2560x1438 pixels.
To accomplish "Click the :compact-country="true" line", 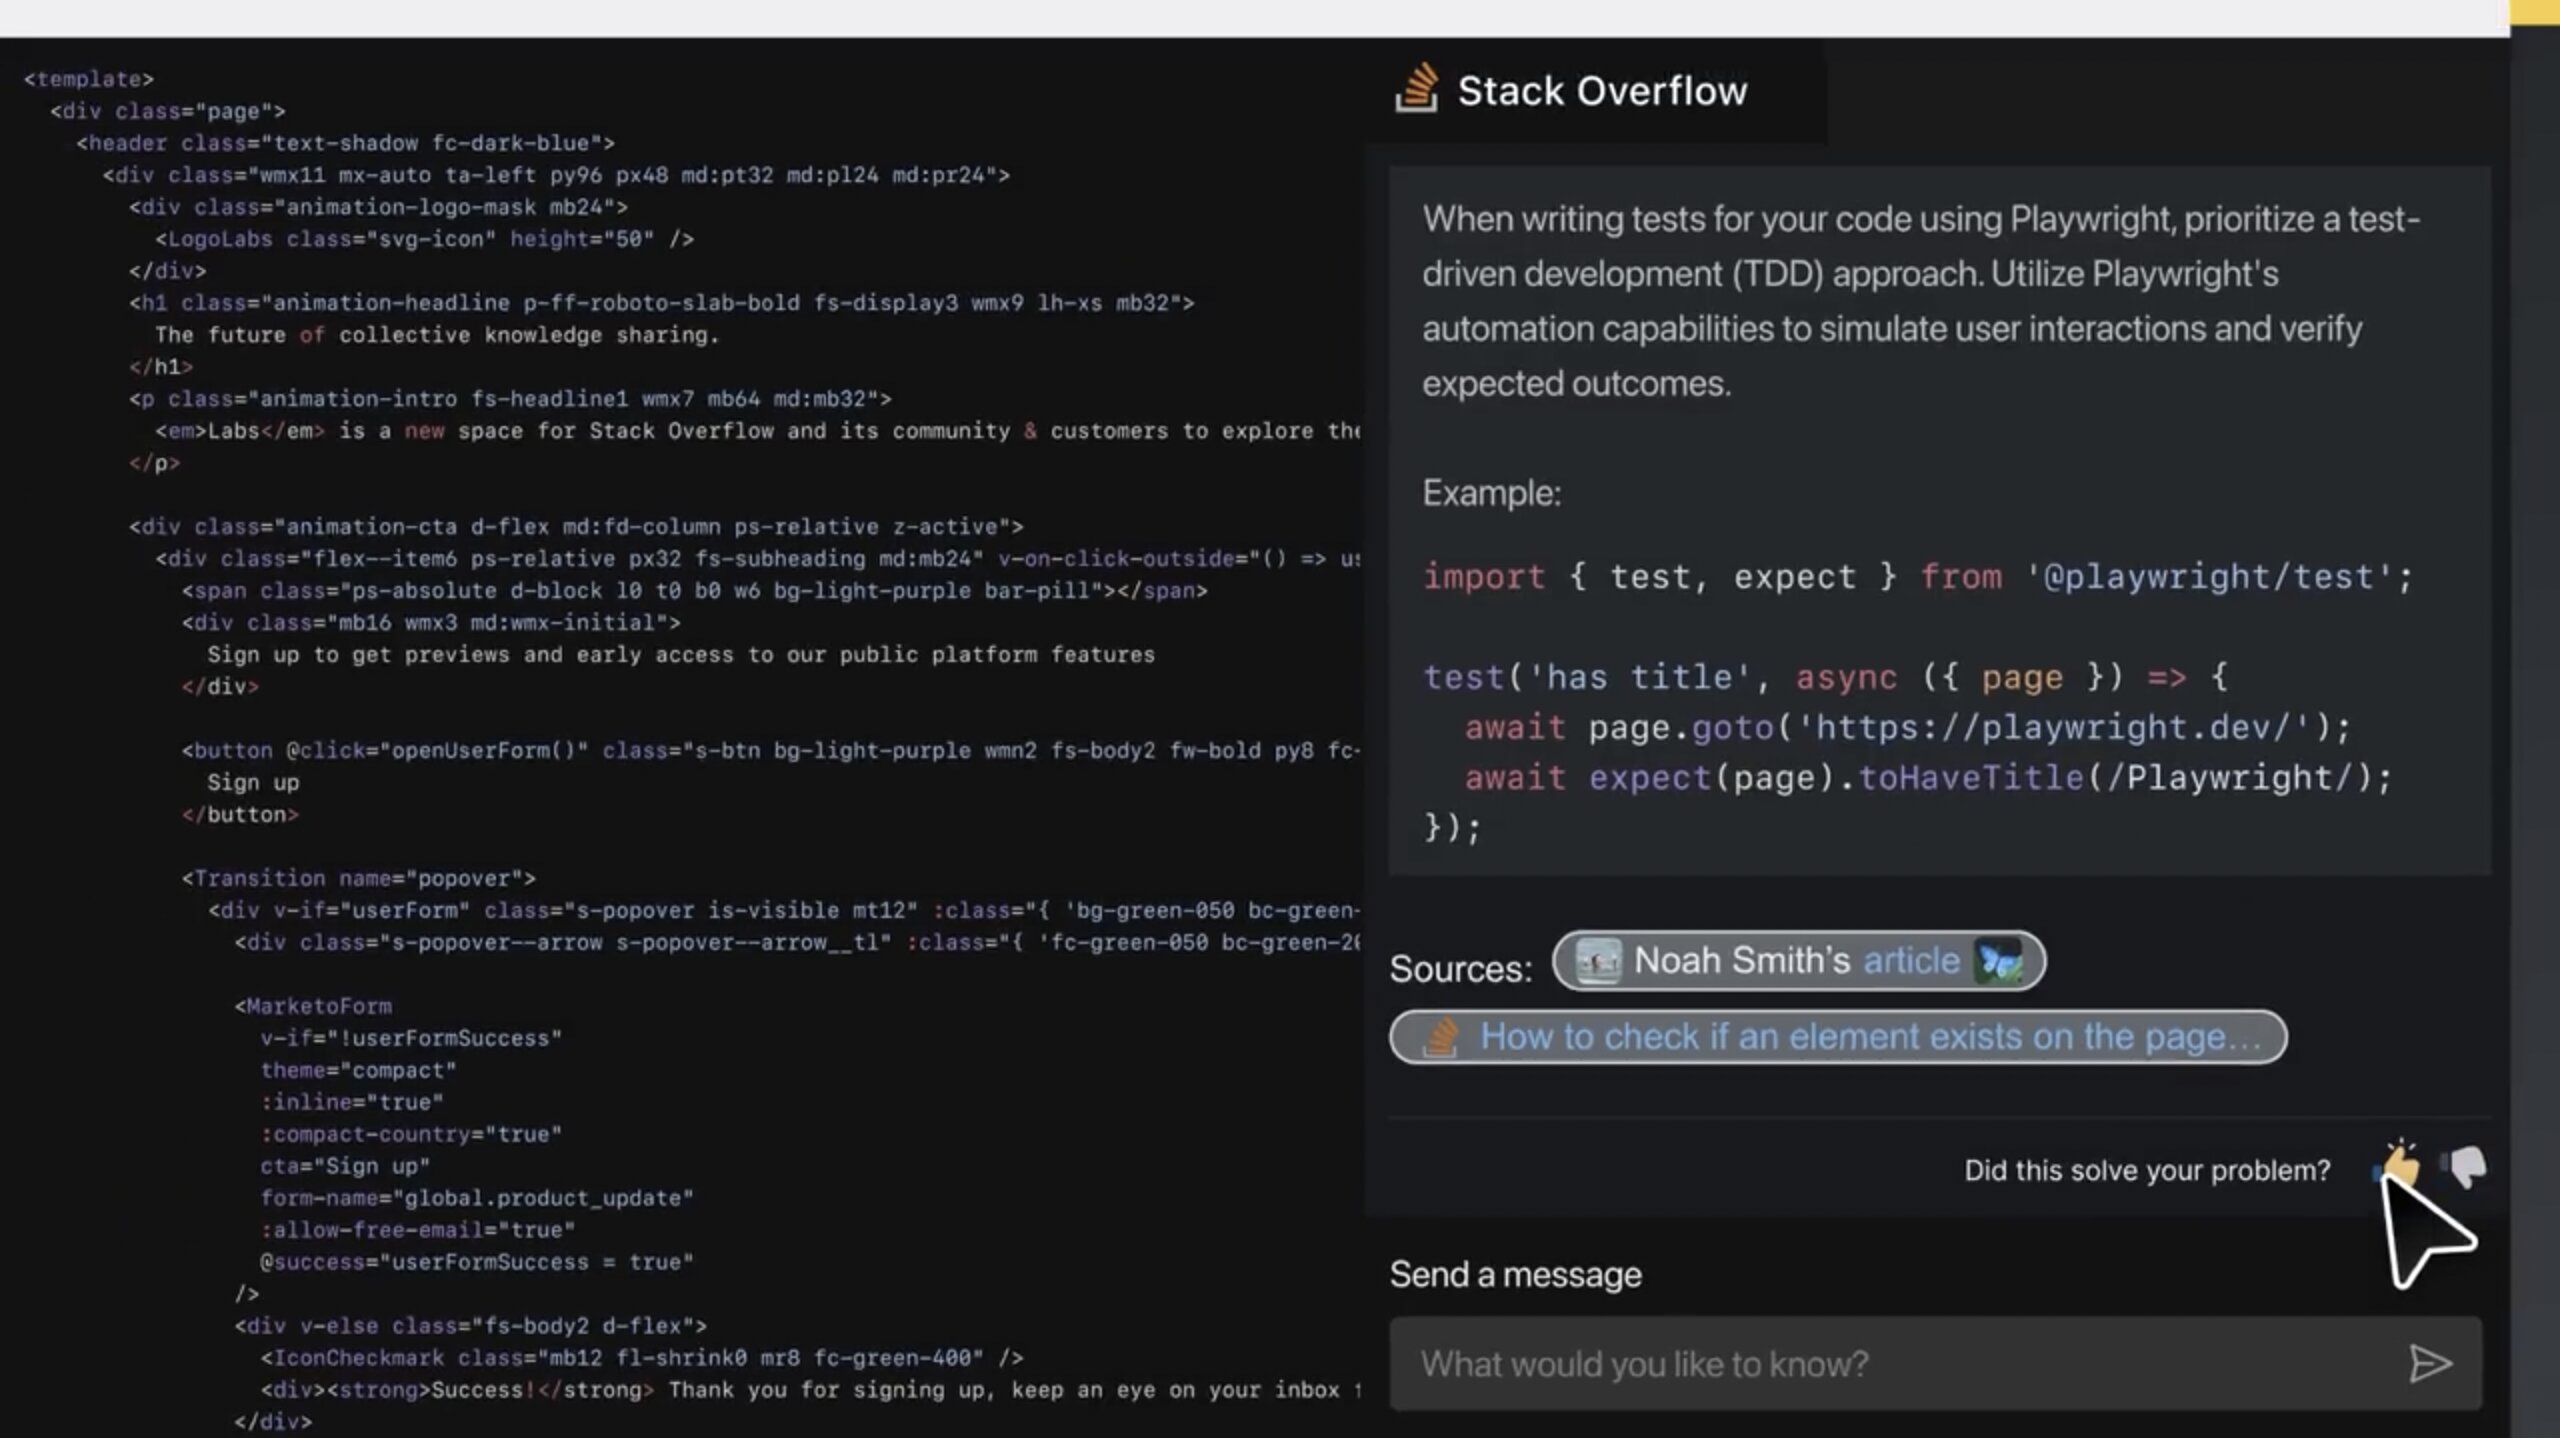I will click(x=411, y=1134).
